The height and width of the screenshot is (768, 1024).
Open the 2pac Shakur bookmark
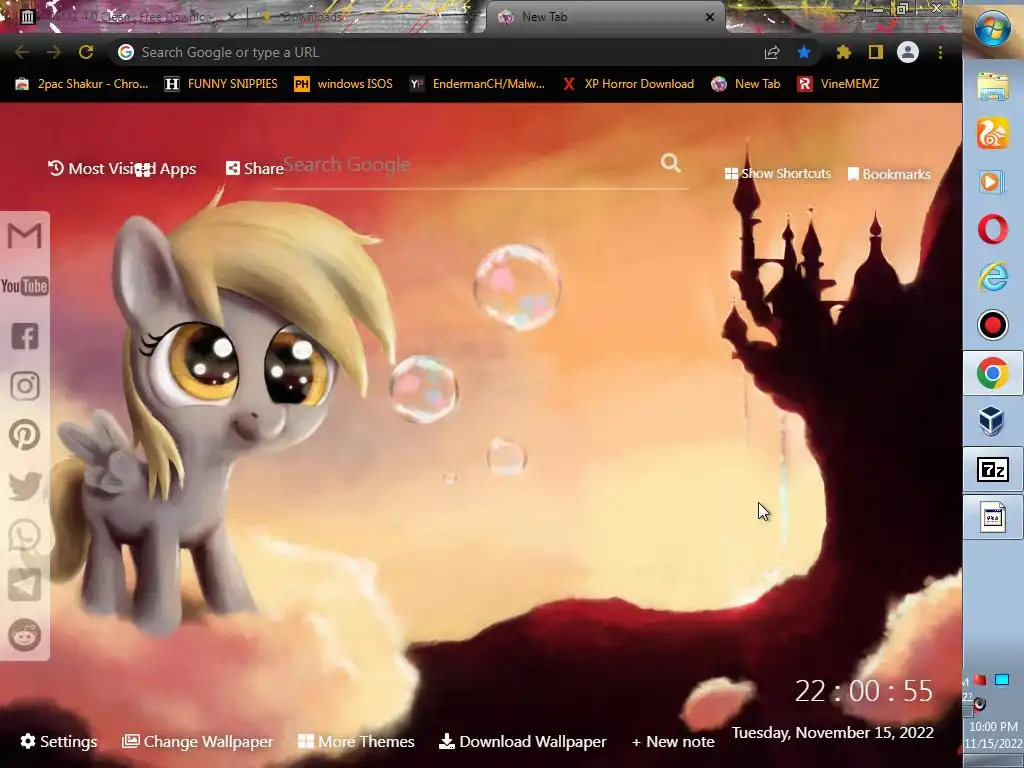pos(82,84)
